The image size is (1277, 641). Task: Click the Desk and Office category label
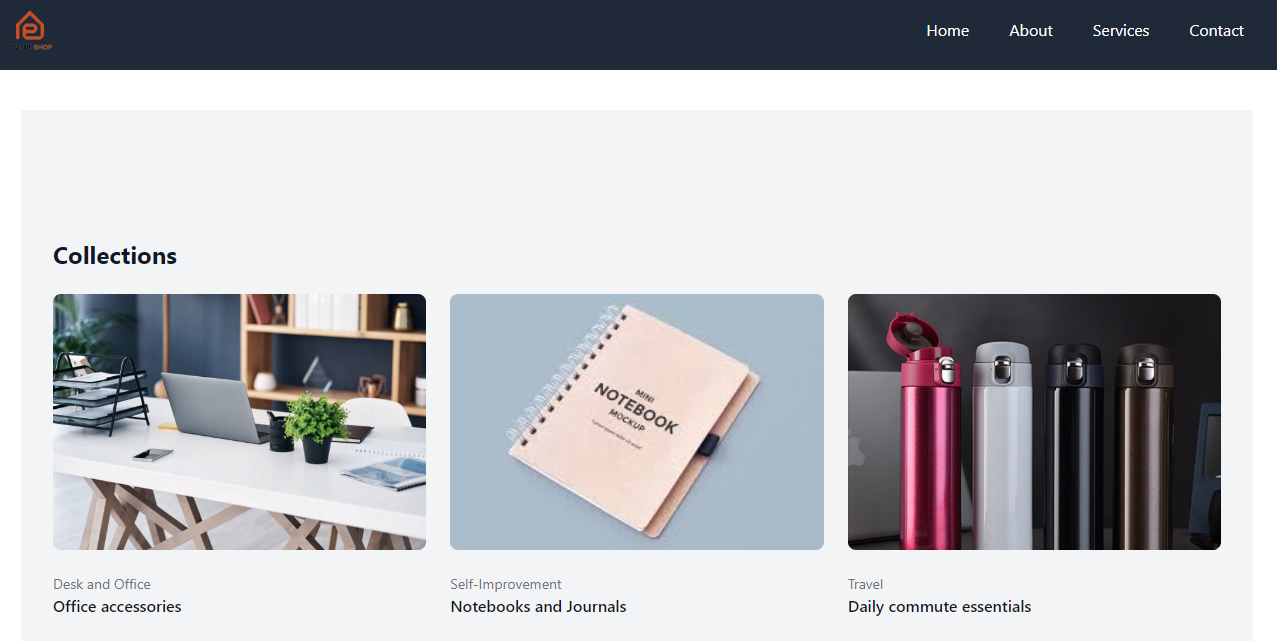[x=102, y=584]
